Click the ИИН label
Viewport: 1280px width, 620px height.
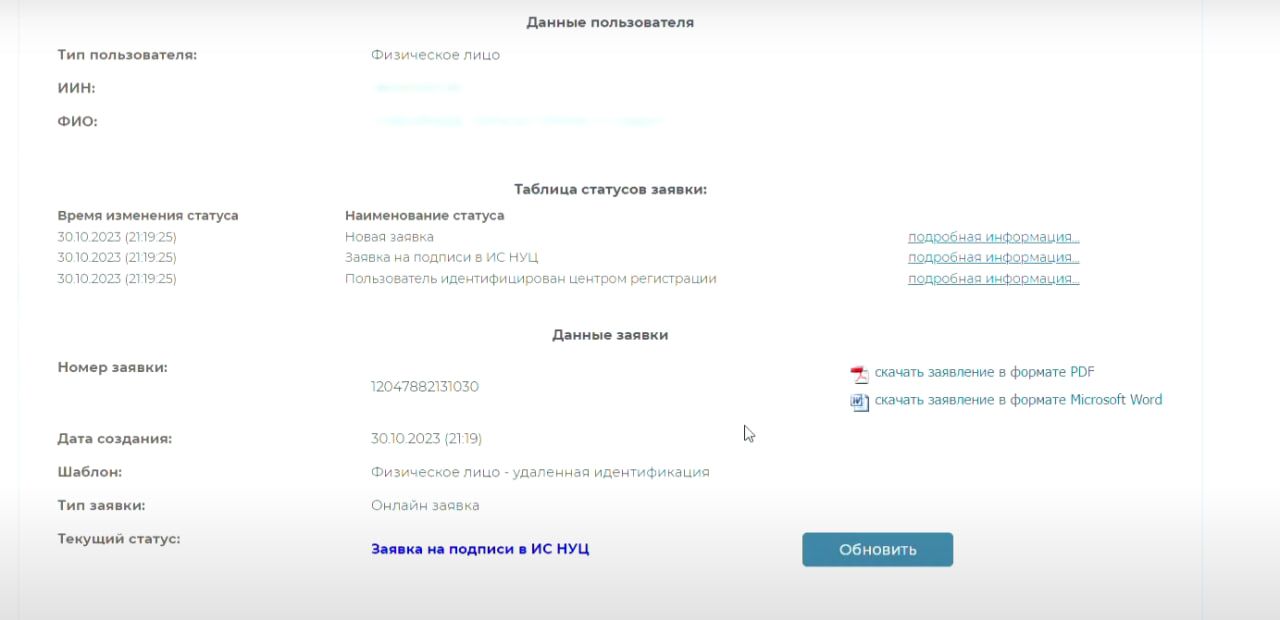[x=76, y=88]
